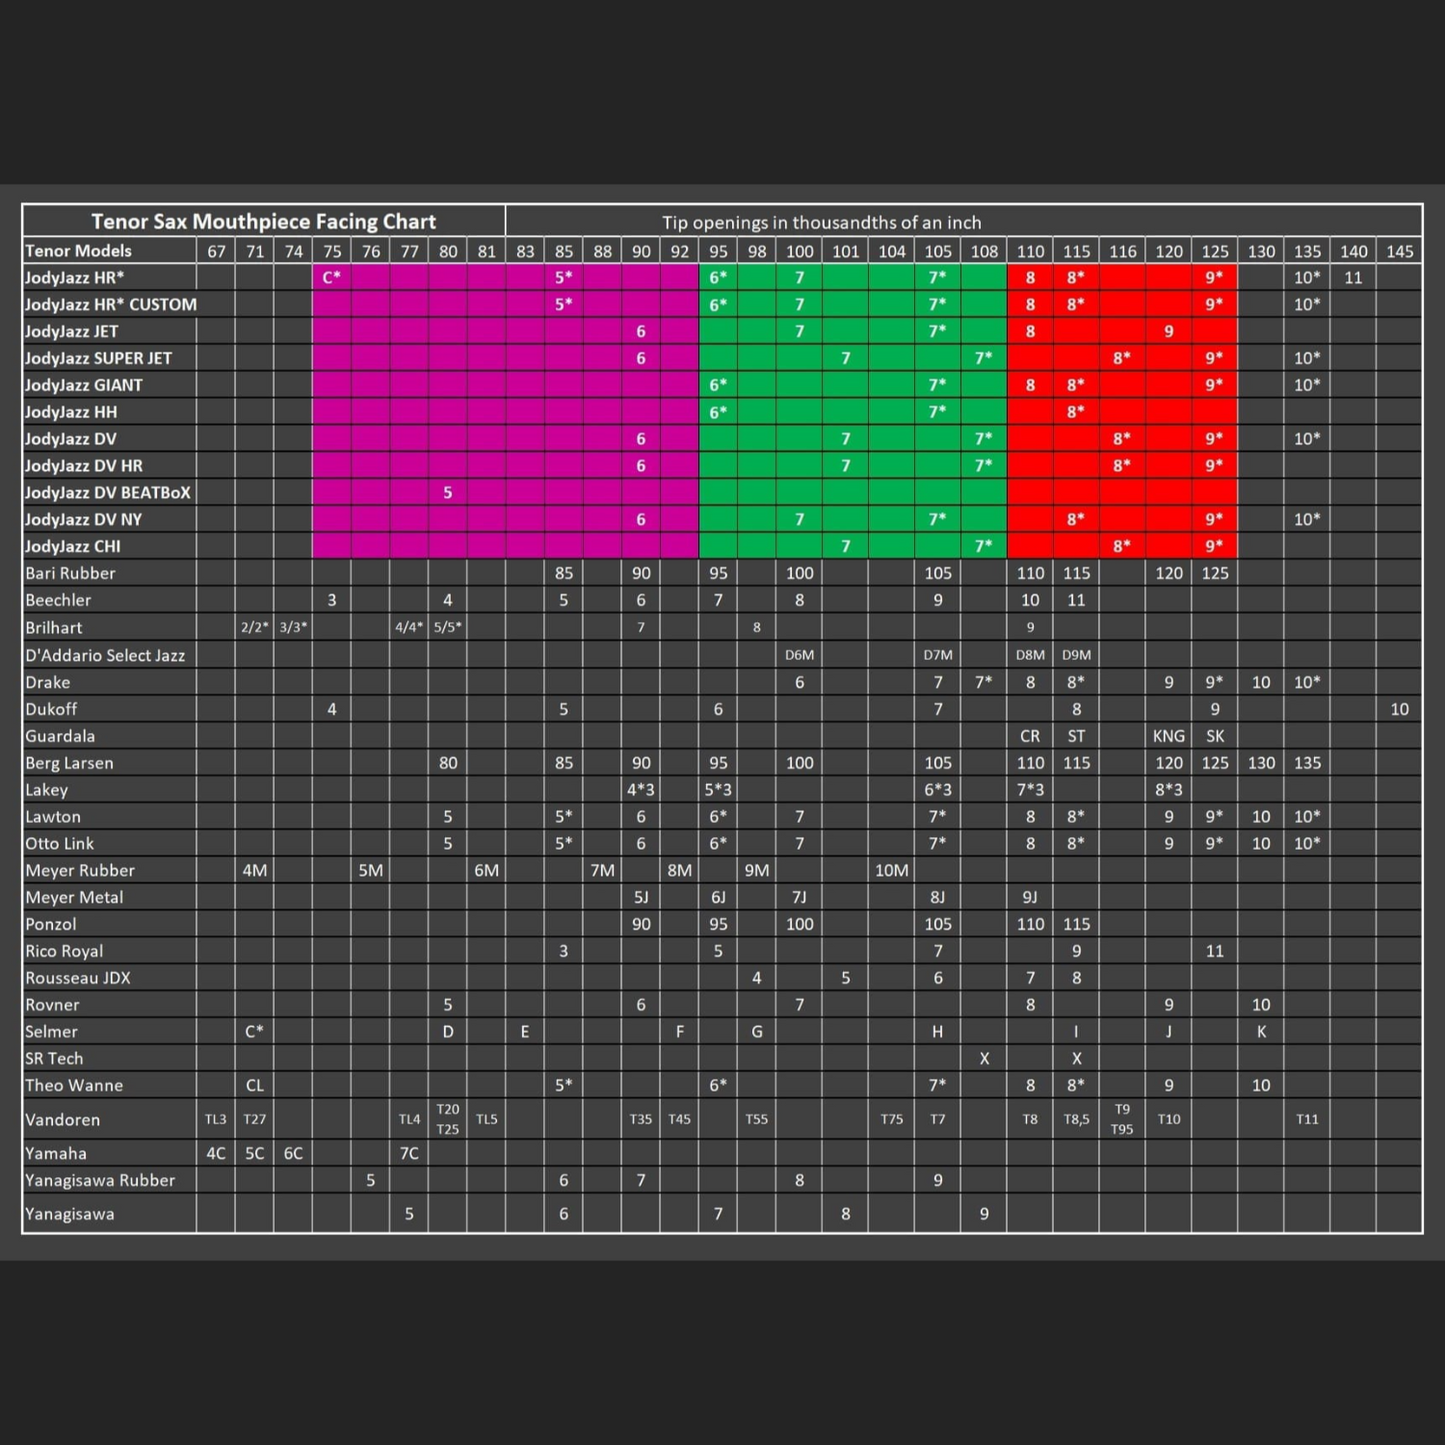The width and height of the screenshot is (1445, 1445).
Task: Click the magenta C* cell in JodyJazz HR* row
Action: coord(332,278)
